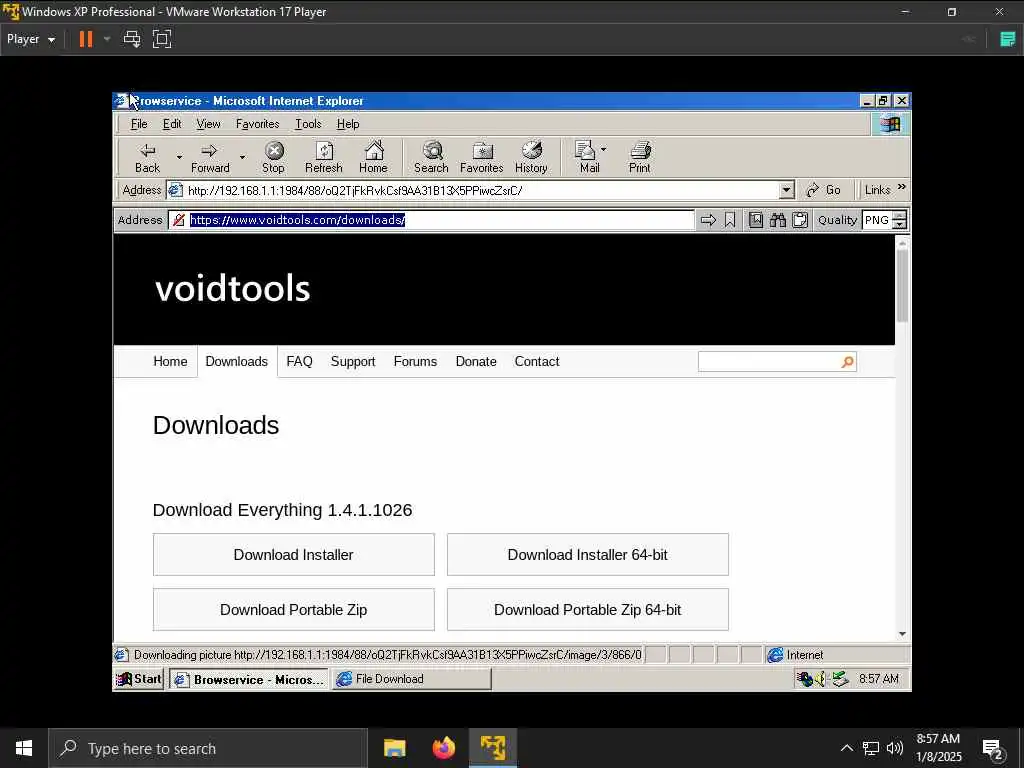Expand the Links toolbar chevron

(902, 187)
